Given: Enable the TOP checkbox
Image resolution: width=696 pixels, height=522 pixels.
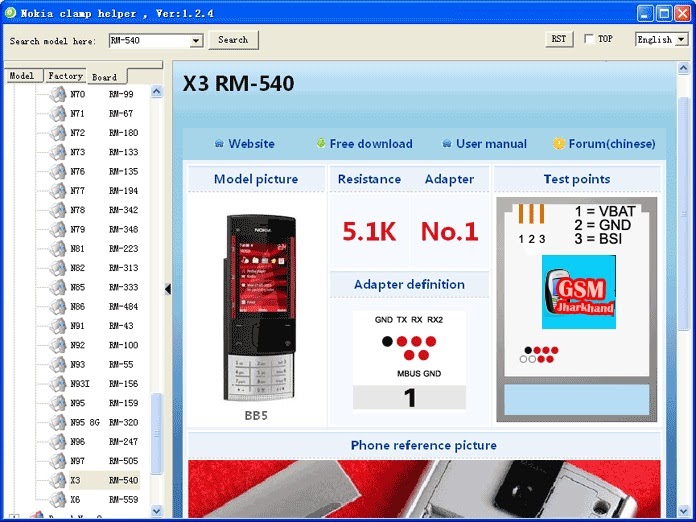Looking at the screenshot, I should click(589, 39).
